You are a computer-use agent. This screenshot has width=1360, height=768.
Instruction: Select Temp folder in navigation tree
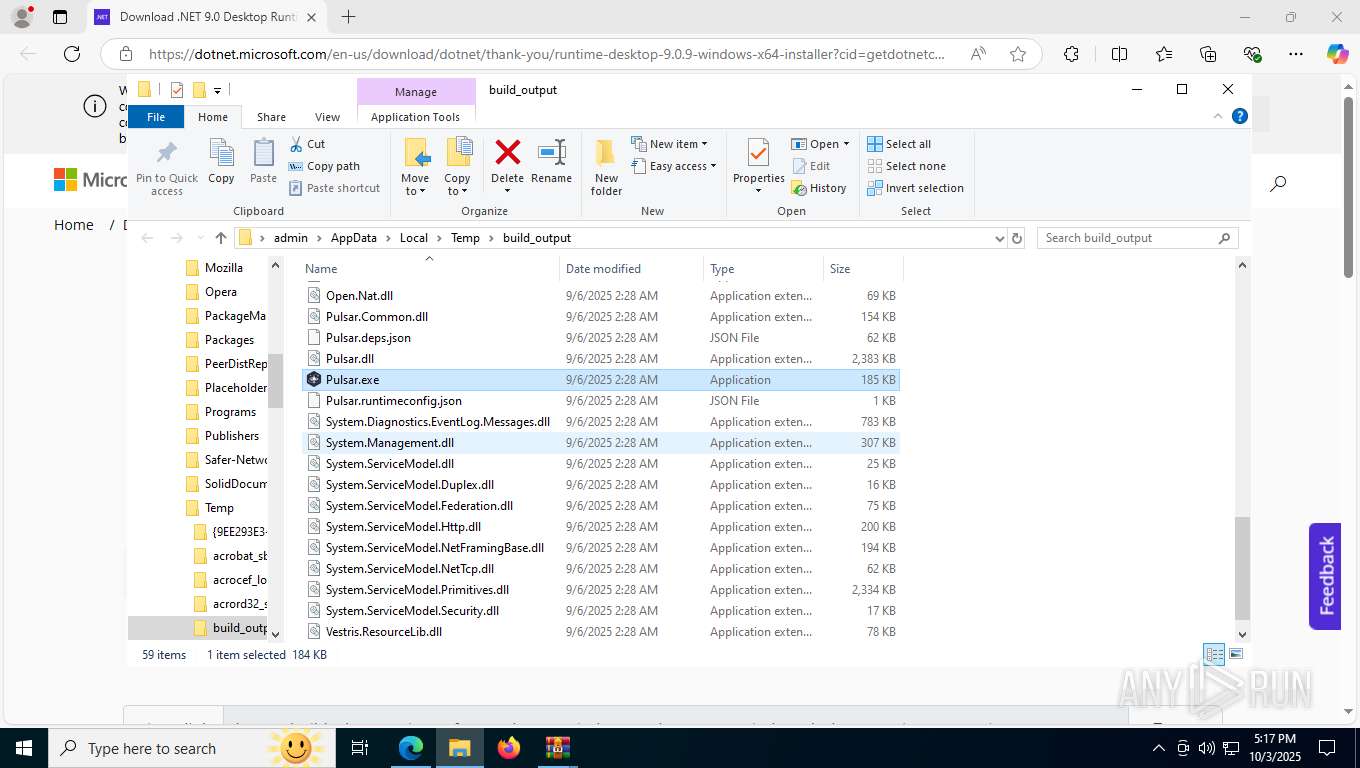pos(219,507)
